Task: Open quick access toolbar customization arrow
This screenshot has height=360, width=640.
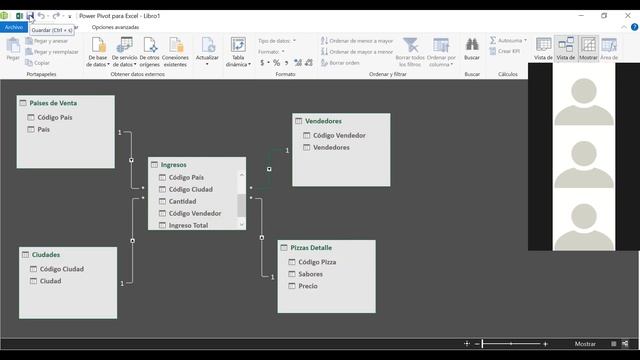Action: tap(70, 16)
